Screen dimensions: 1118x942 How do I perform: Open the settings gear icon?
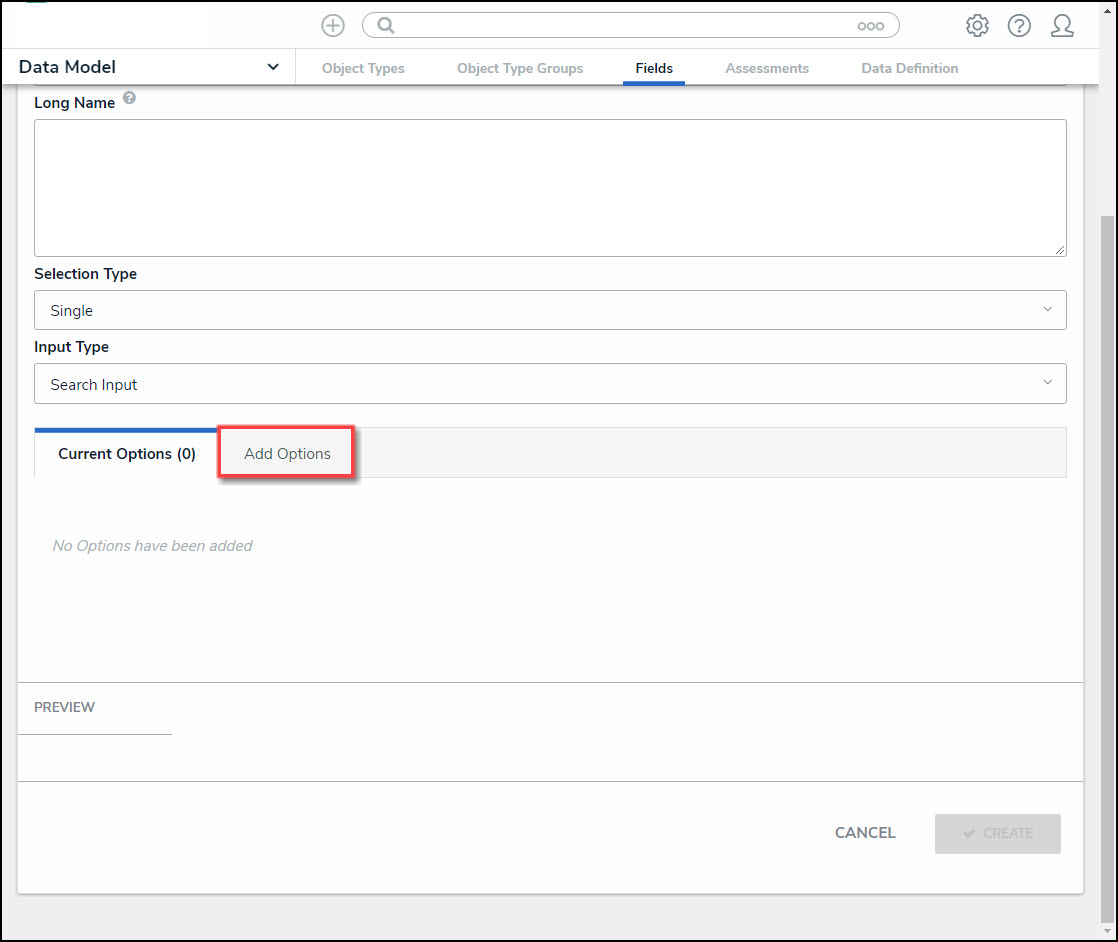pos(977,26)
